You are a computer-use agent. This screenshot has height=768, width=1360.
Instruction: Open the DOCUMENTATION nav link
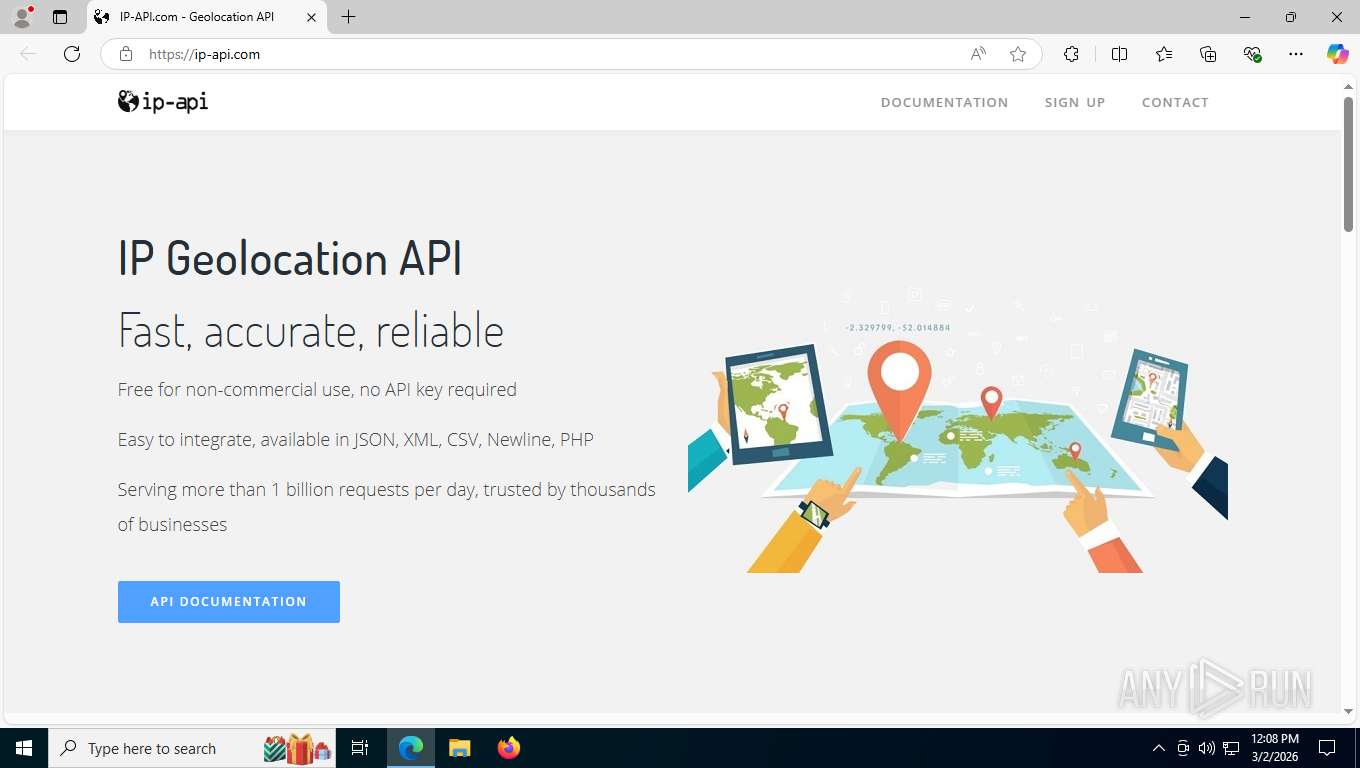944,102
